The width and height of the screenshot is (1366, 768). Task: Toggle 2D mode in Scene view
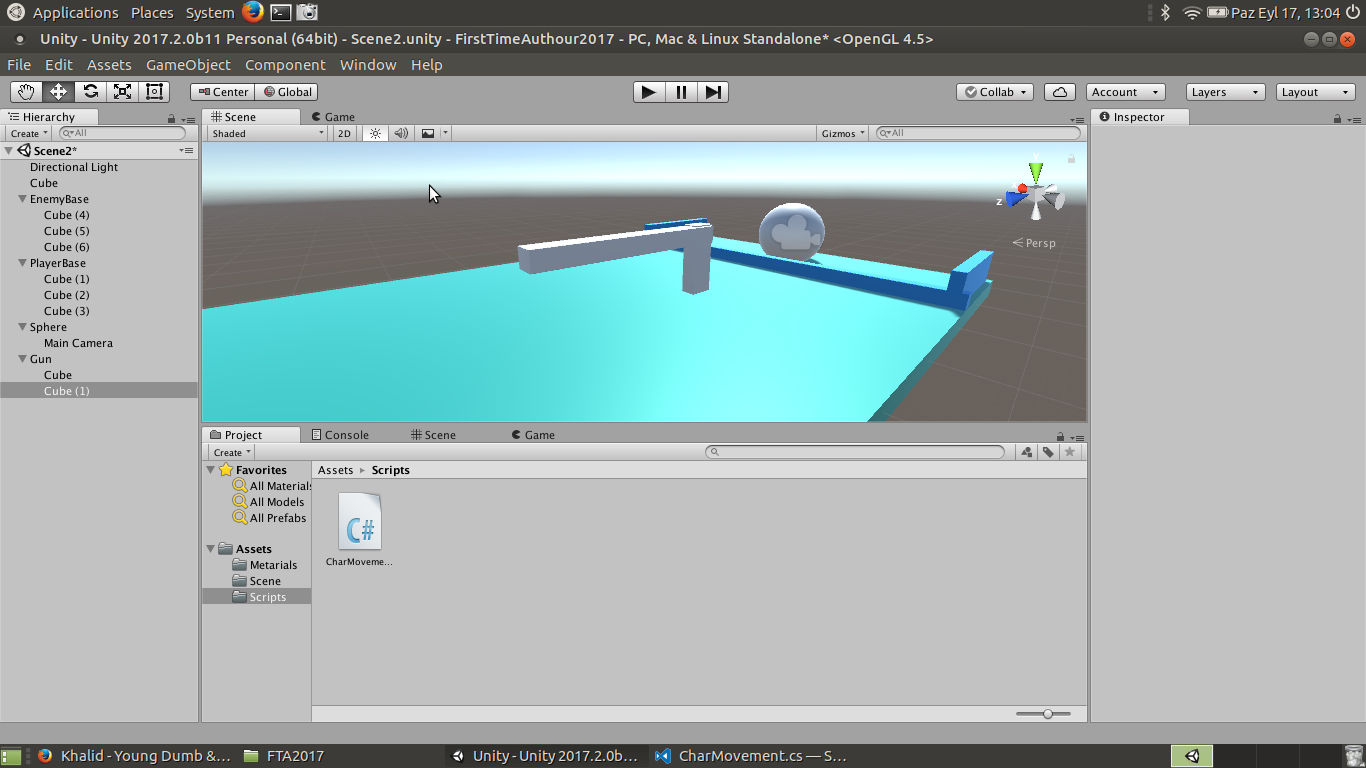[344, 133]
